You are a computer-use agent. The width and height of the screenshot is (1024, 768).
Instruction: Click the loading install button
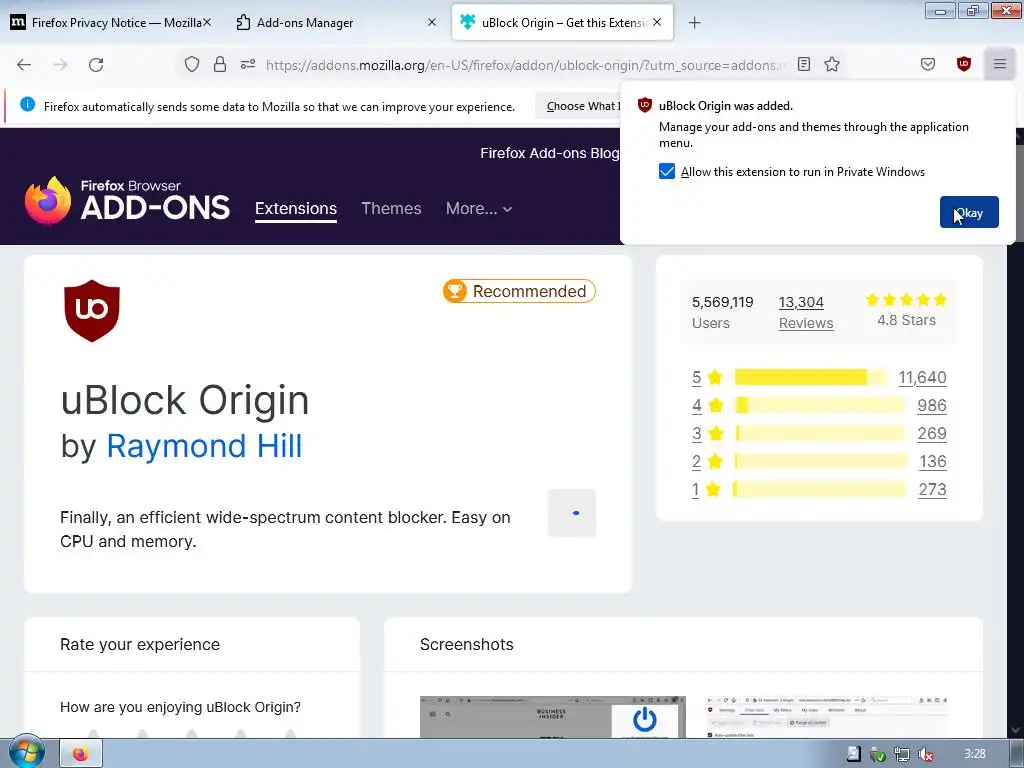click(x=572, y=513)
